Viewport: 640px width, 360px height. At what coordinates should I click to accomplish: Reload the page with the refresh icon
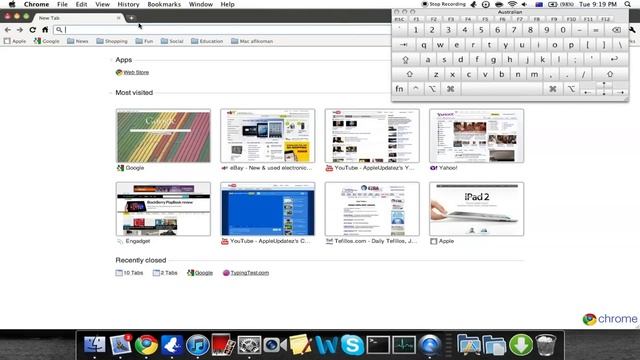click(x=33, y=30)
